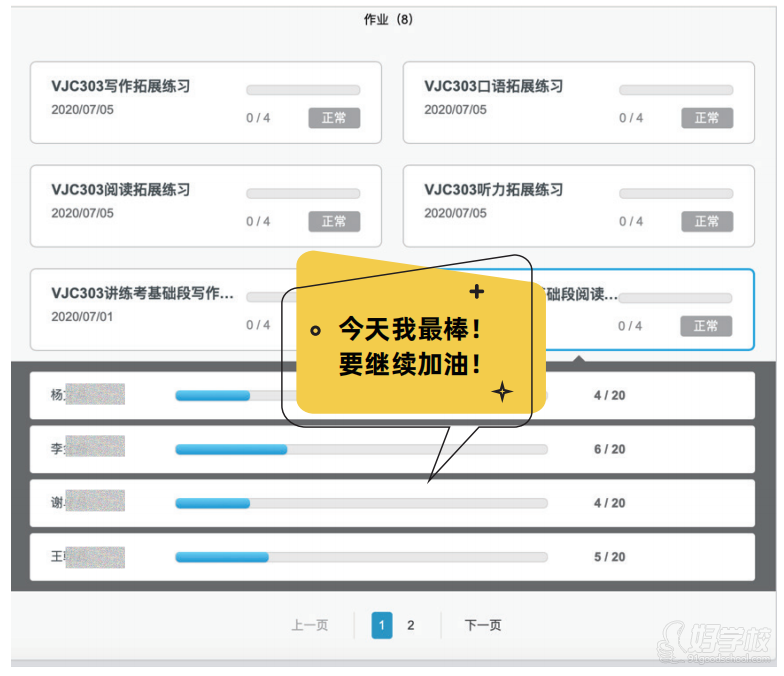
Task: Select VJC303听力拓展练习 homework title
Action: pos(493,190)
